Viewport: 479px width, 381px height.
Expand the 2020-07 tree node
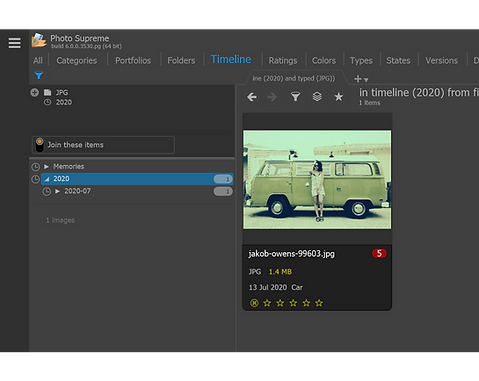58,191
